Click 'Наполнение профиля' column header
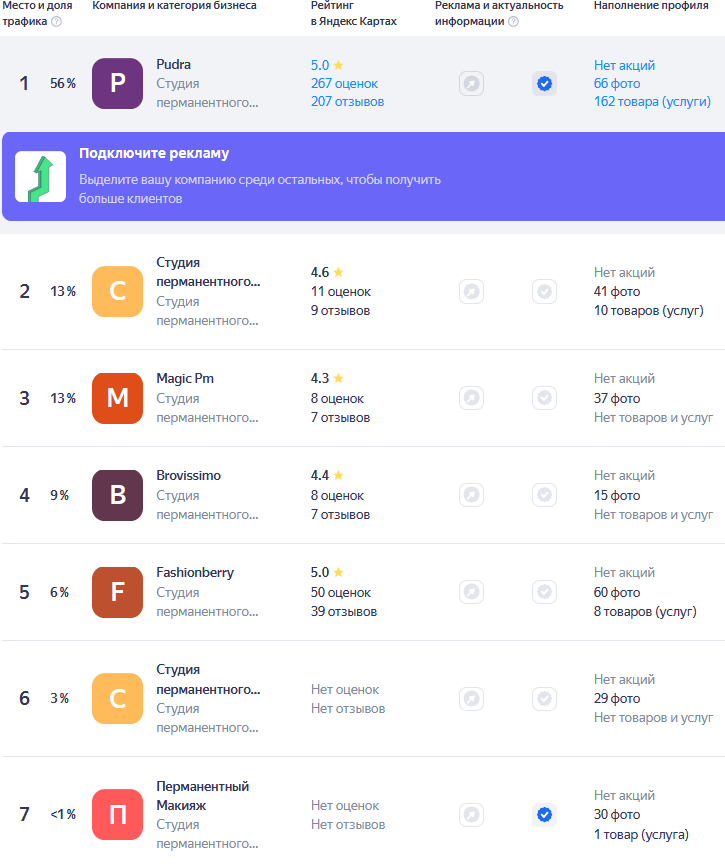This screenshot has height=864, width=725. click(651, 6)
